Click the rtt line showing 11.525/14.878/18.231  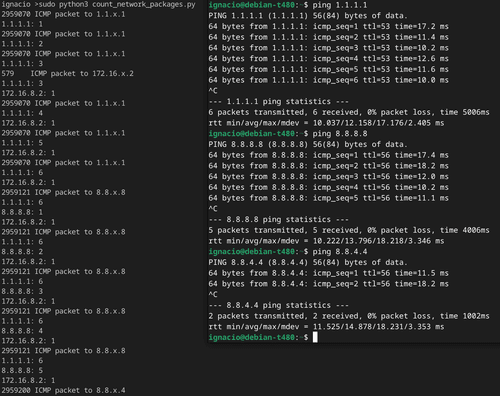[326, 327]
